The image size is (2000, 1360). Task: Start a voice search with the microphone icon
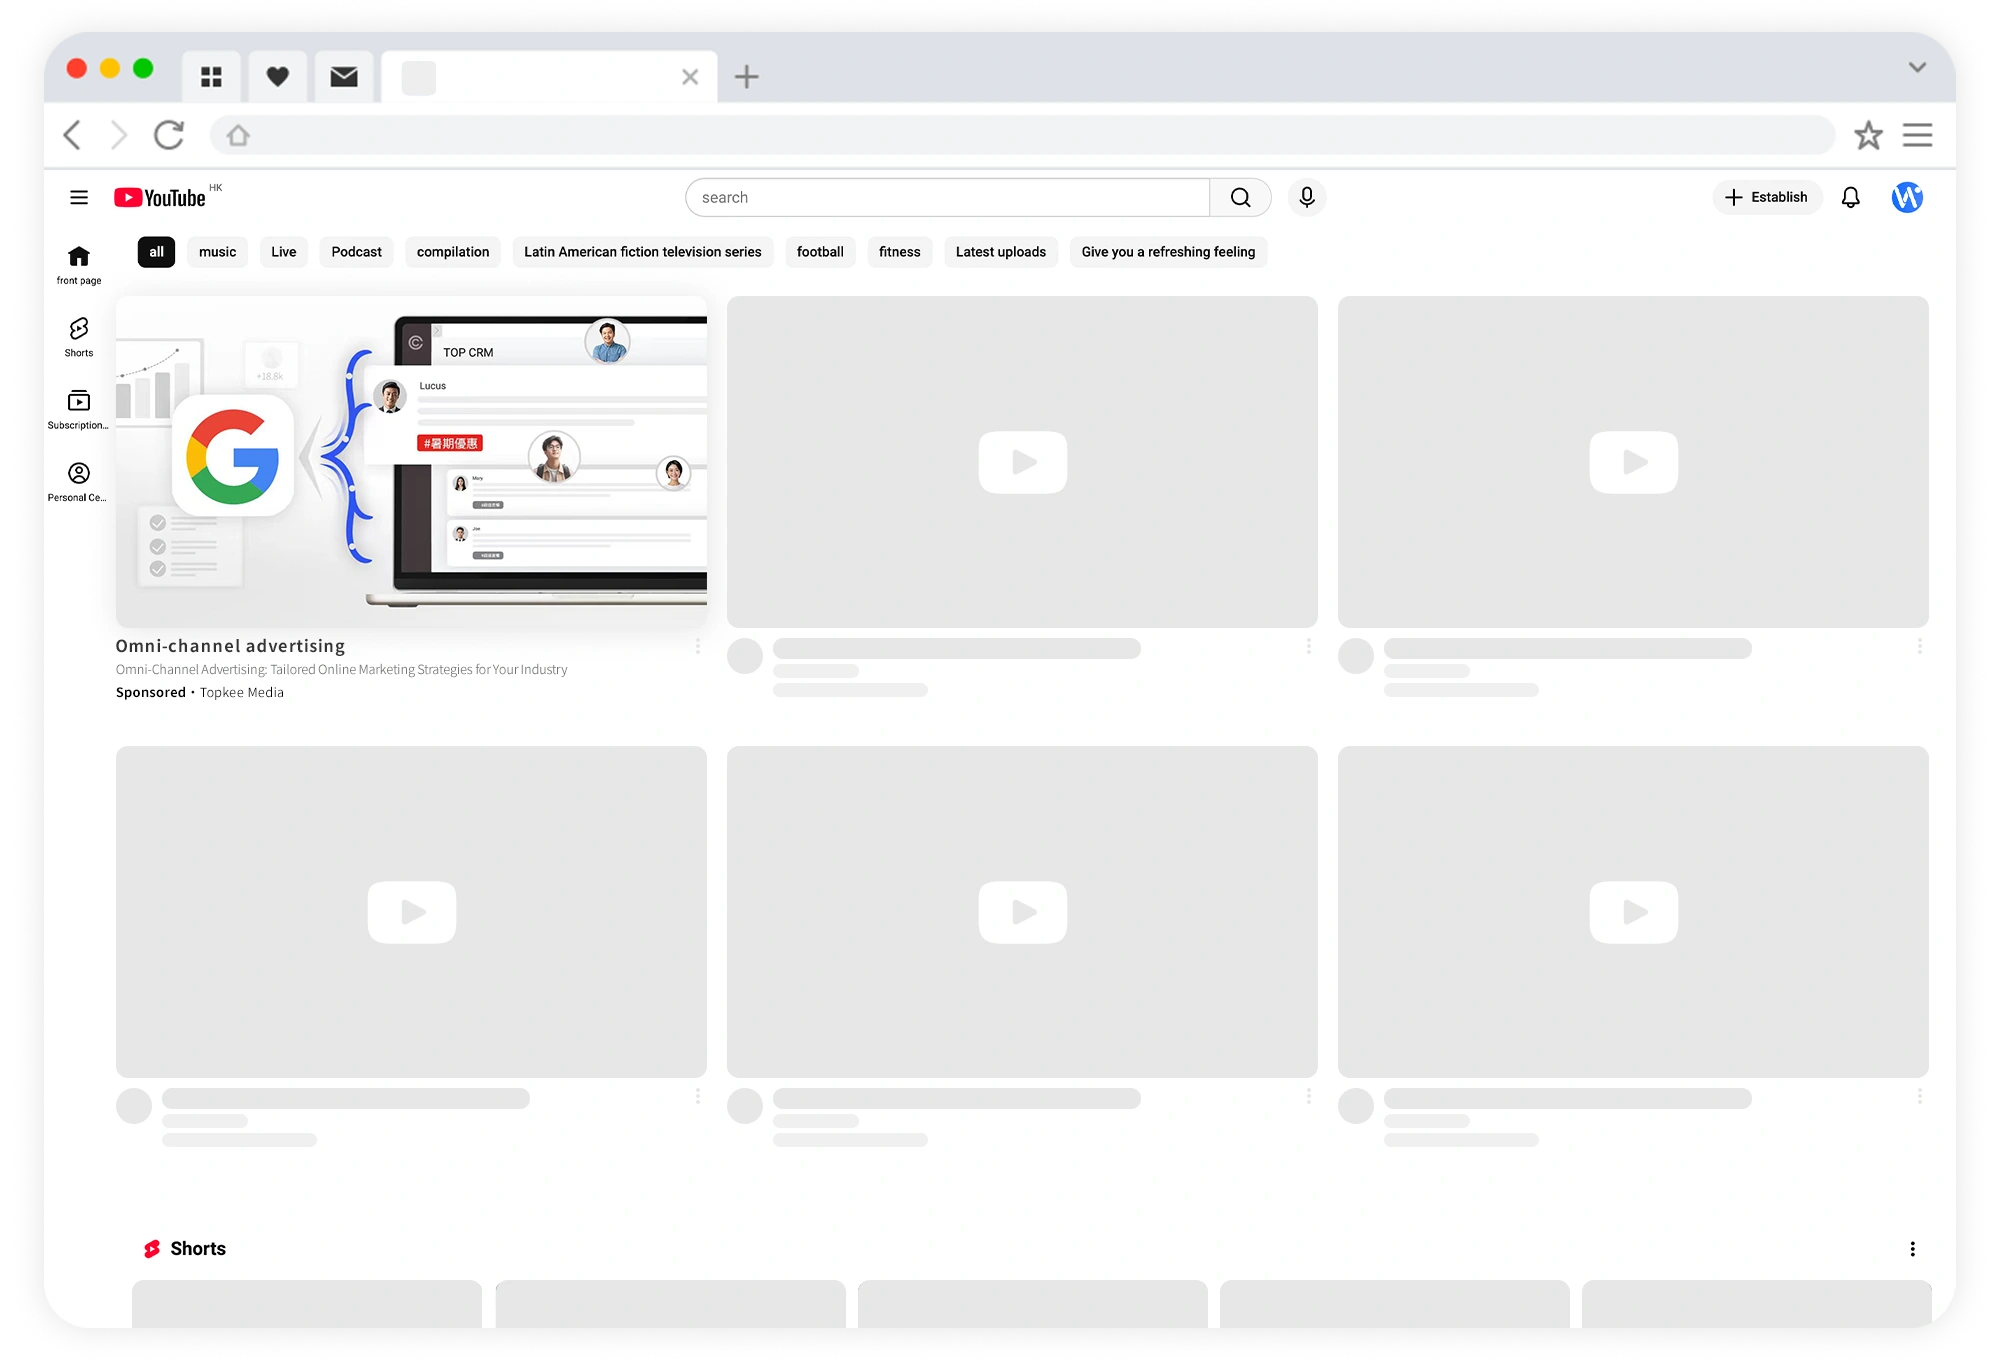pyautogui.click(x=1306, y=197)
